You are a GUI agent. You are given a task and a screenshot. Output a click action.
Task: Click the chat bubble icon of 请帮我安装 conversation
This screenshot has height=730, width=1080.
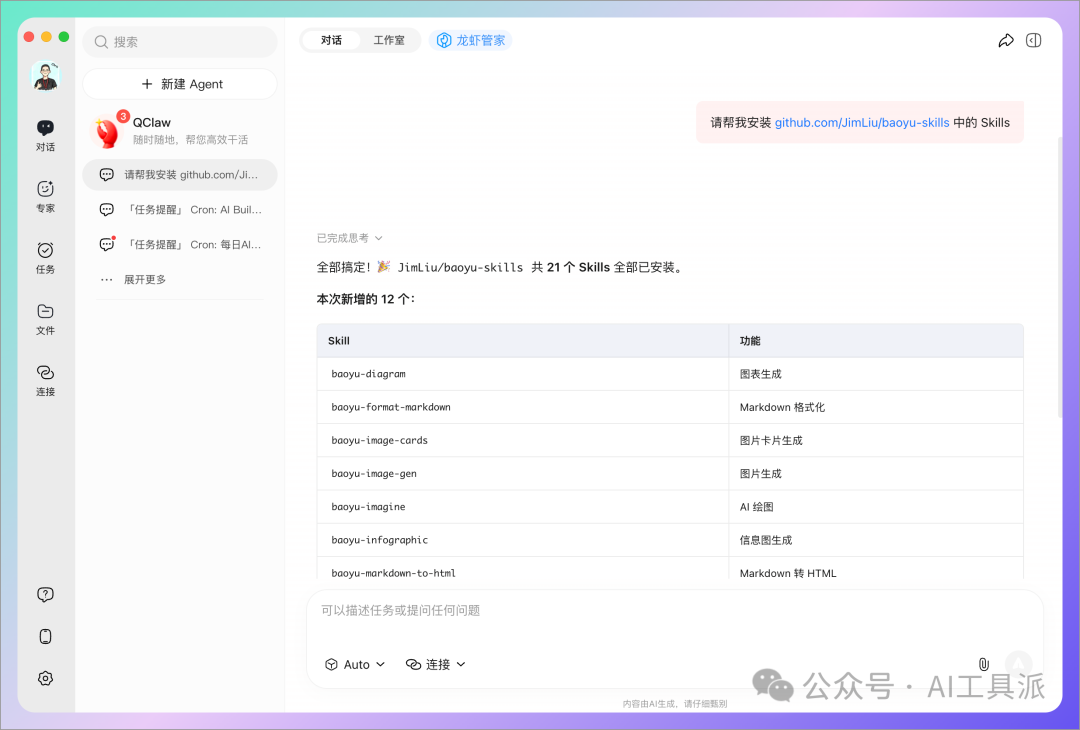click(107, 175)
